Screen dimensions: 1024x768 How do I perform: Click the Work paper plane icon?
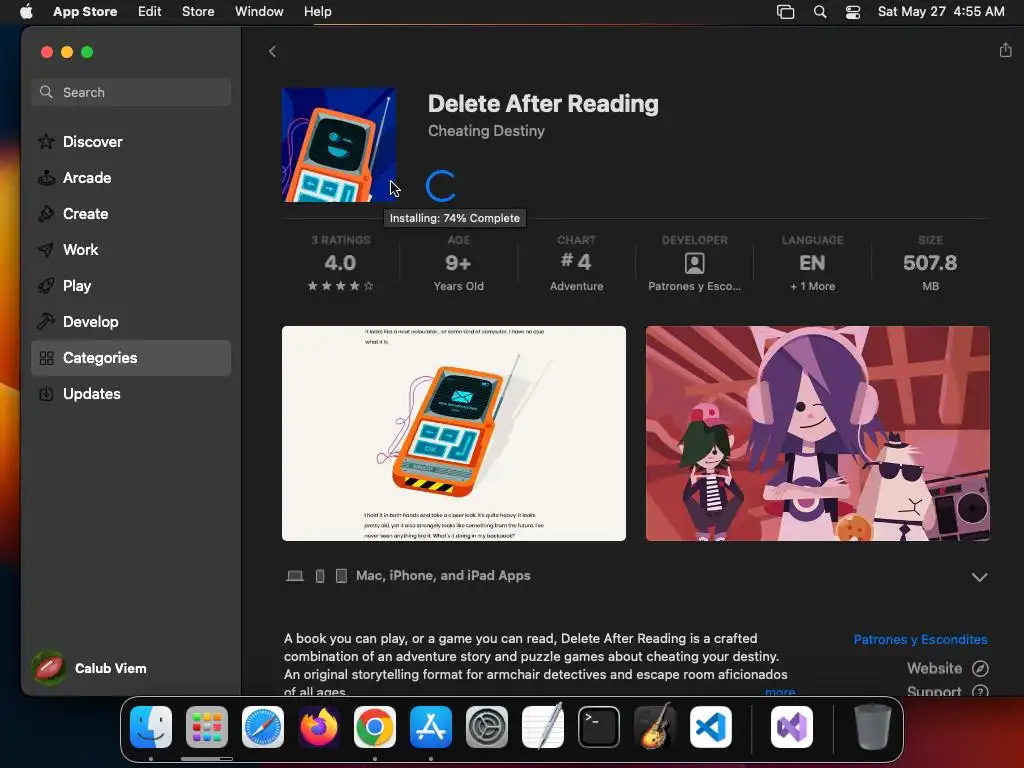click(x=46, y=249)
